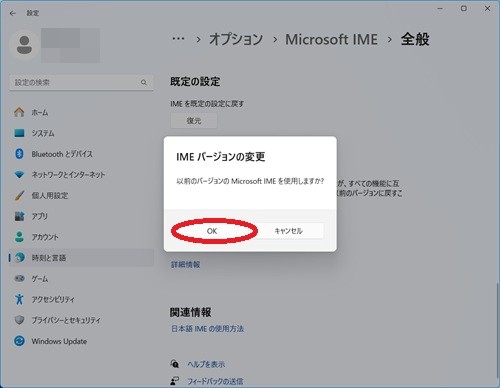Click the 設定の検索 search field
This screenshot has width=500, height=388.
tap(81, 82)
